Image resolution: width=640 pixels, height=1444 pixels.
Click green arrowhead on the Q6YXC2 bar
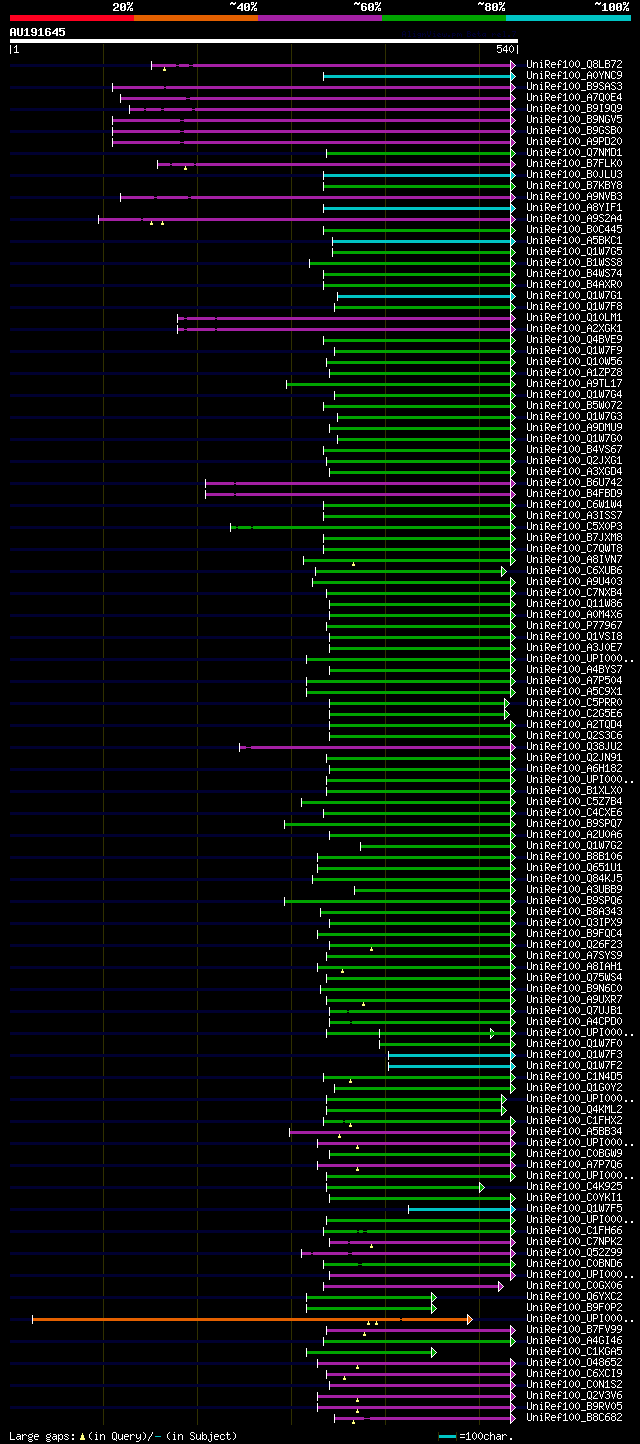(434, 1297)
